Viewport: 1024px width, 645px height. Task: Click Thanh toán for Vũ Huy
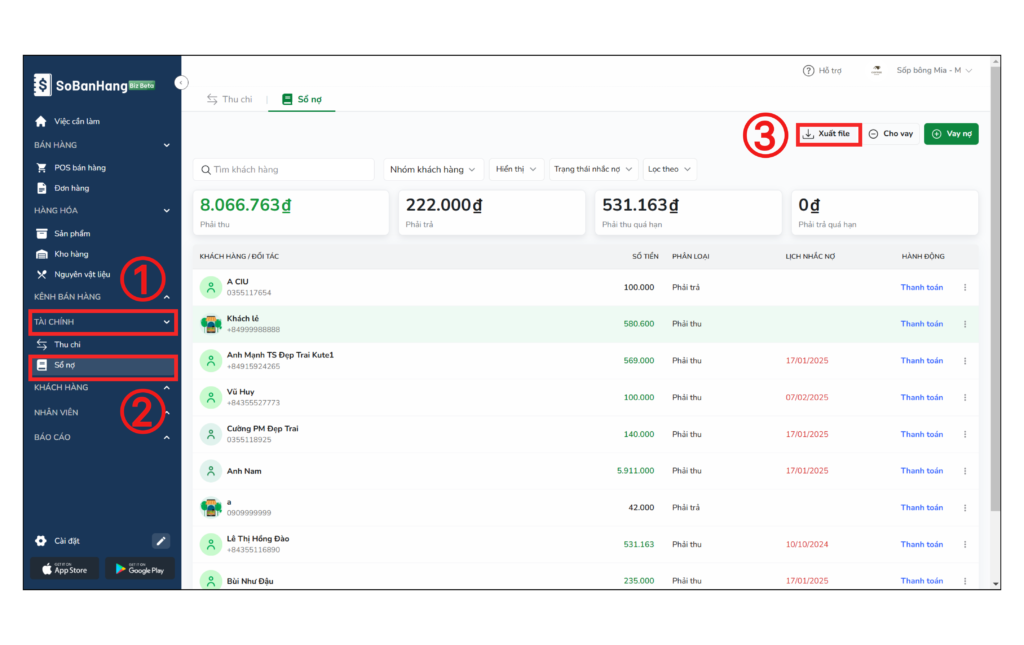tap(921, 397)
